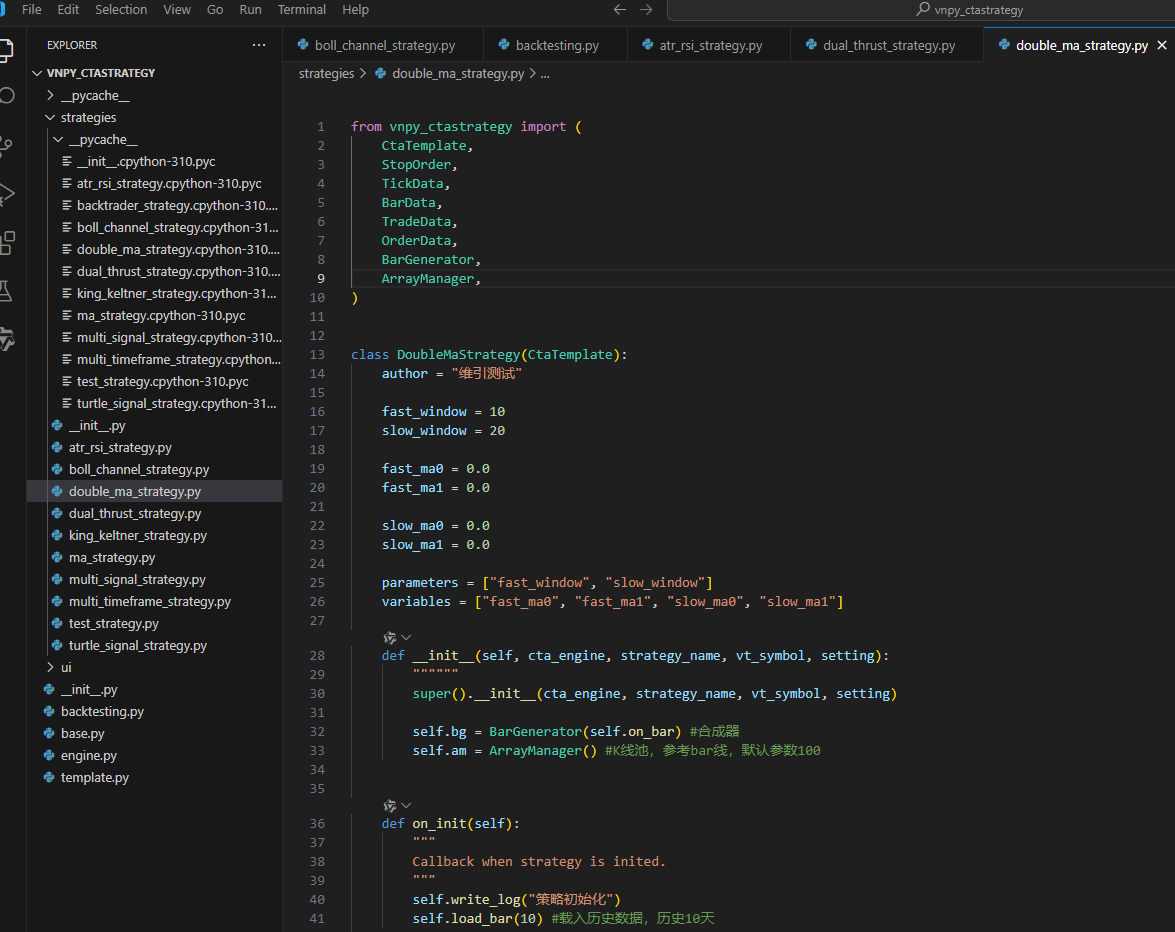Open the Explorer view in activity bar
Screen dimensions: 1175x932
[6, 49]
